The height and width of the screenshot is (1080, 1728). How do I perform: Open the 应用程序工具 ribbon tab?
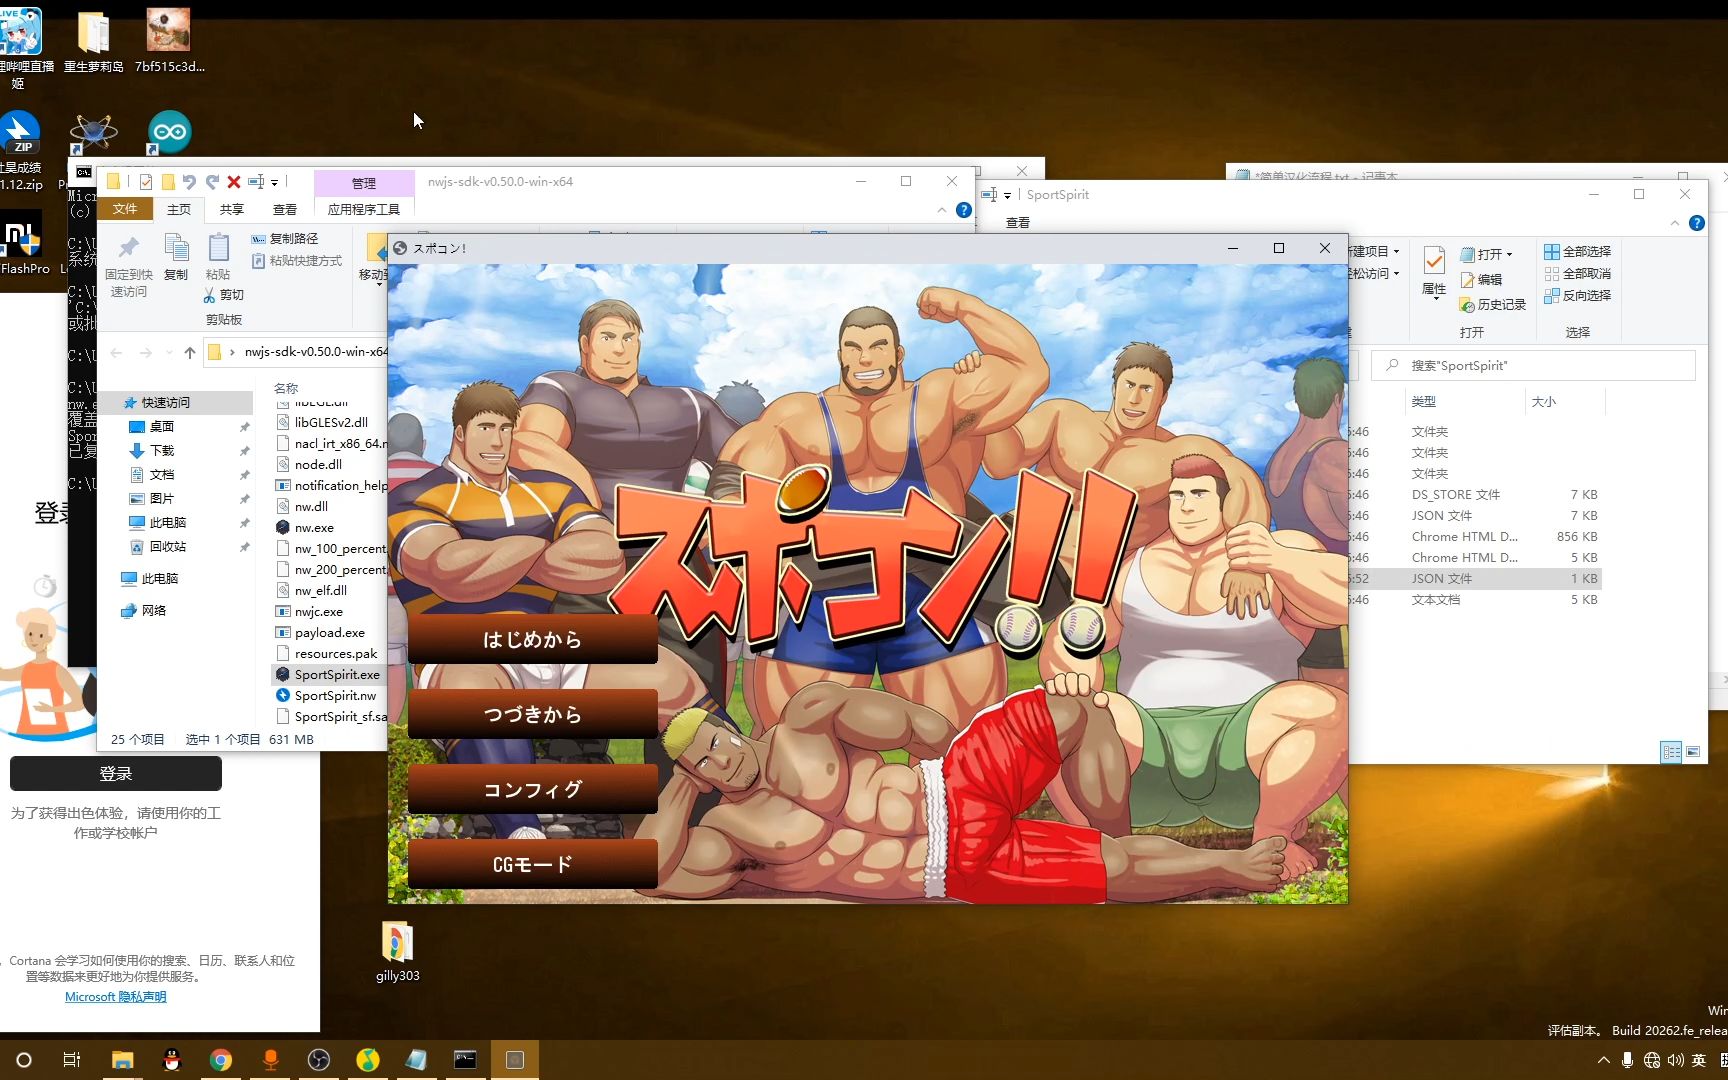[x=364, y=209]
